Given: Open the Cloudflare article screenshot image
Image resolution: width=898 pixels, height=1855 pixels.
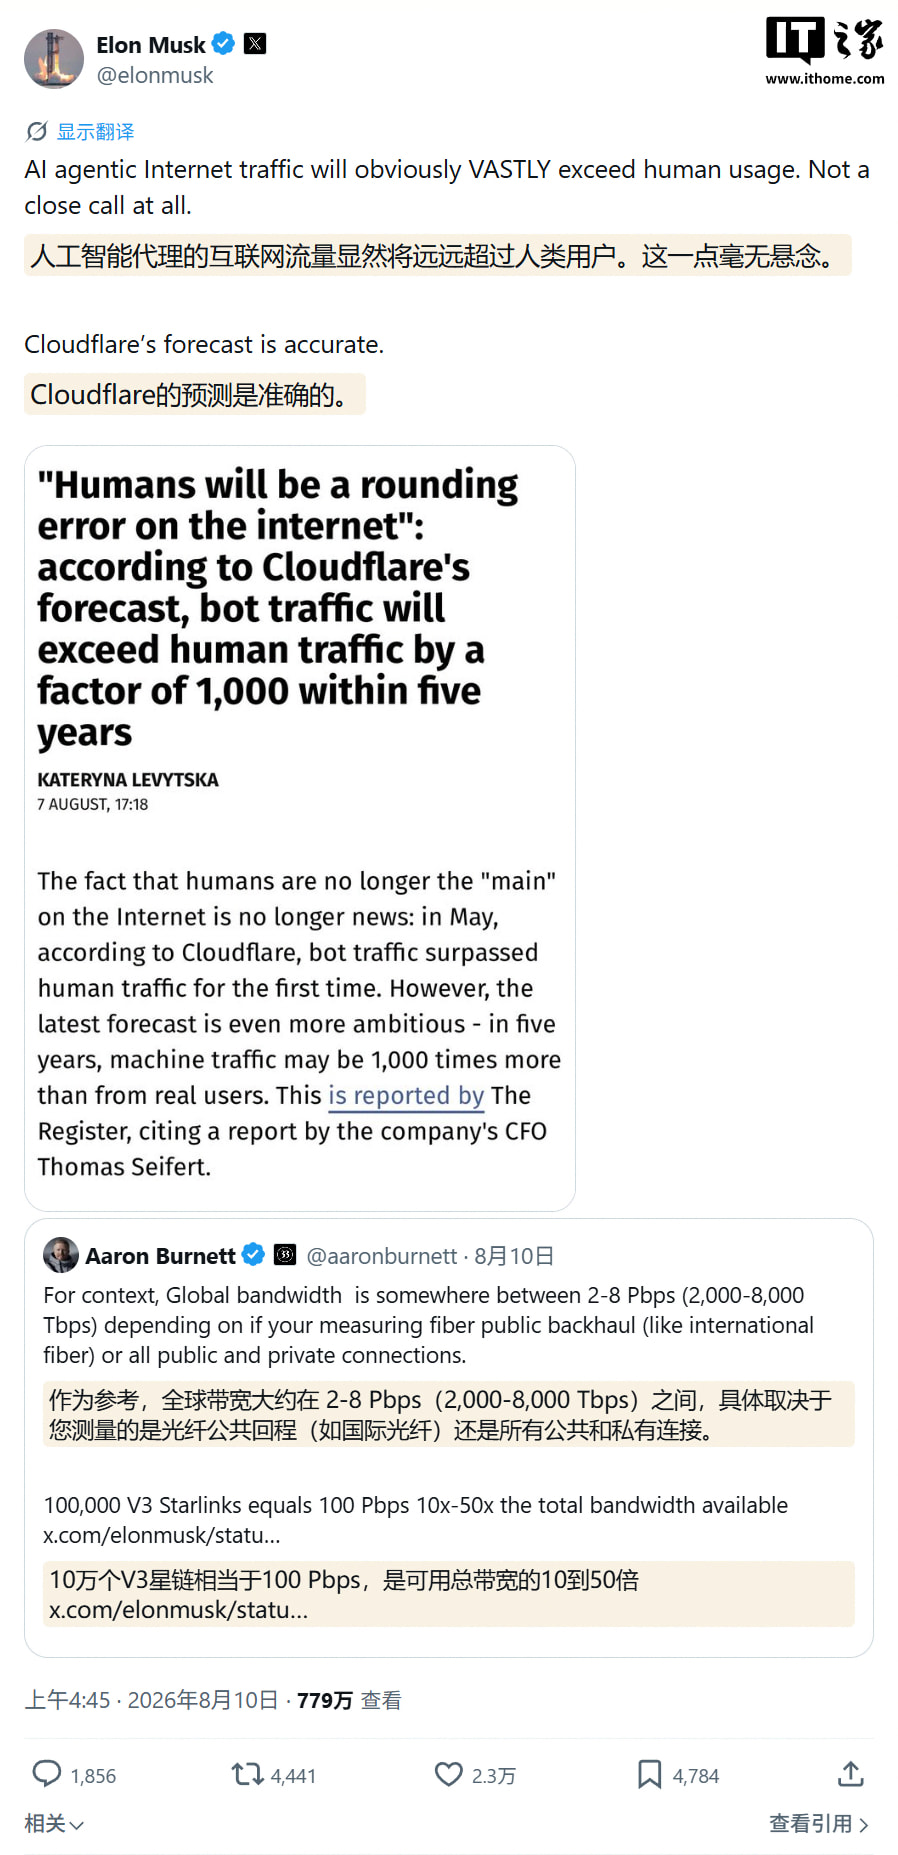Looking at the screenshot, I should [300, 828].
